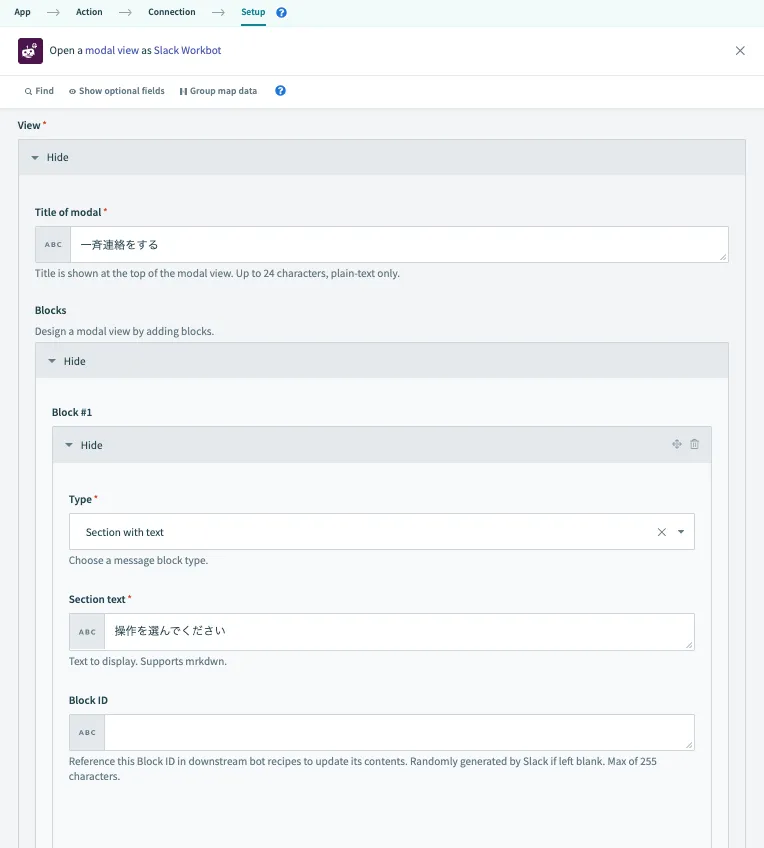
Task: Click the move handle icon on Block #1
Action: click(x=677, y=445)
